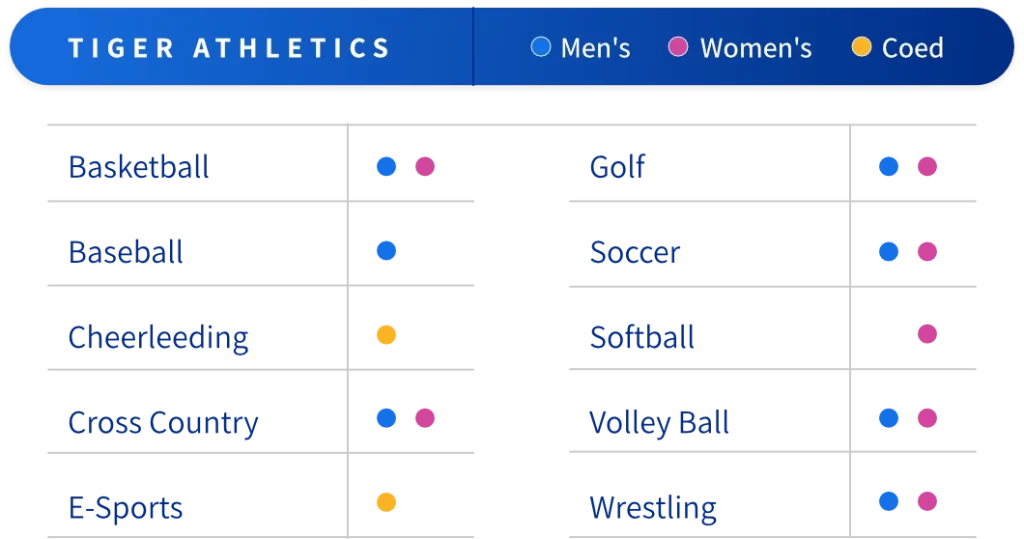The width and height of the screenshot is (1024, 539).
Task: Click the Men's legend dot in header
Action: [541, 47]
